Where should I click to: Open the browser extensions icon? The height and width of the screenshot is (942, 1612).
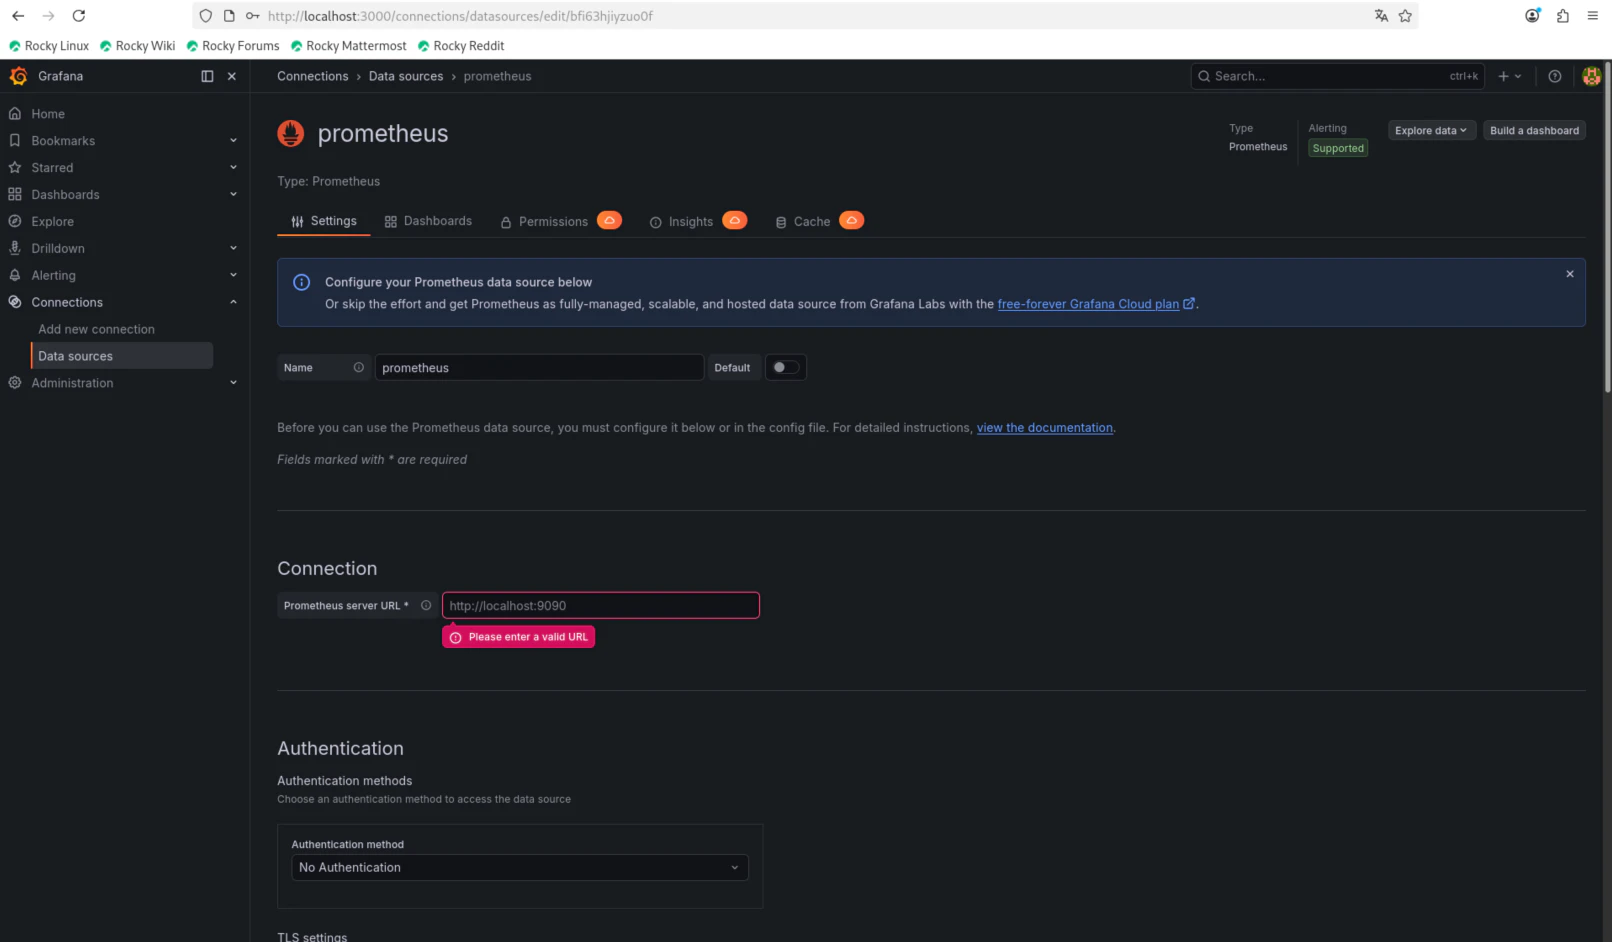(x=1563, y=16)
